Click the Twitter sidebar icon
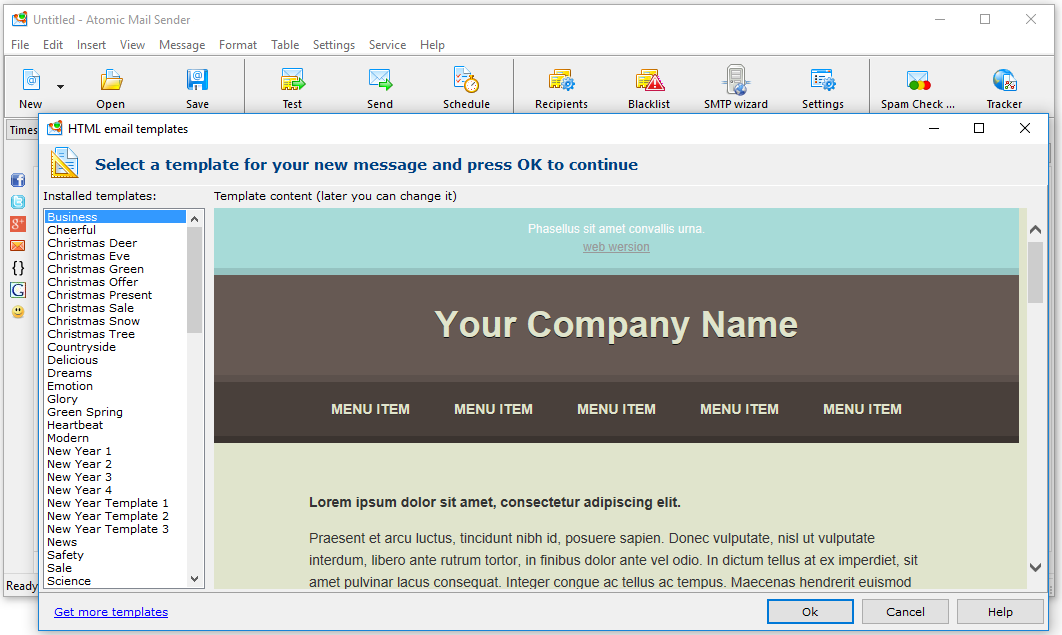1062x635 pixels. 18,202
